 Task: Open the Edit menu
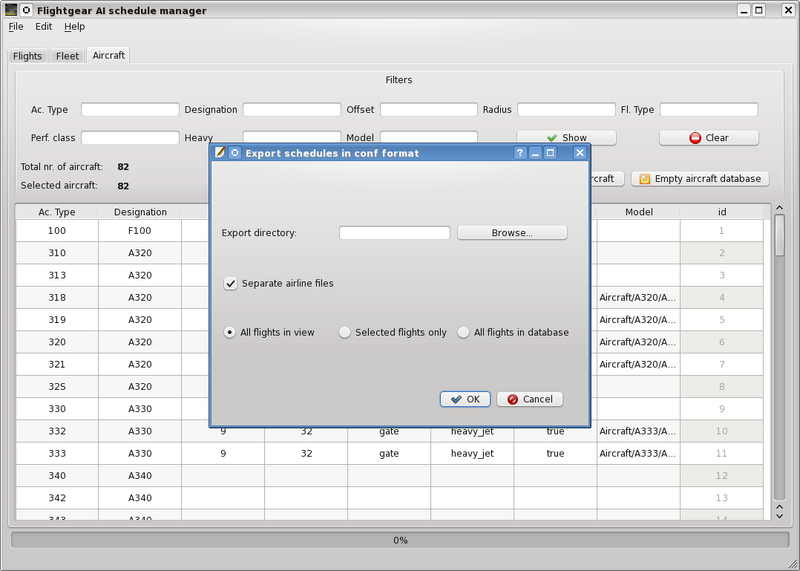coord(43,27)
